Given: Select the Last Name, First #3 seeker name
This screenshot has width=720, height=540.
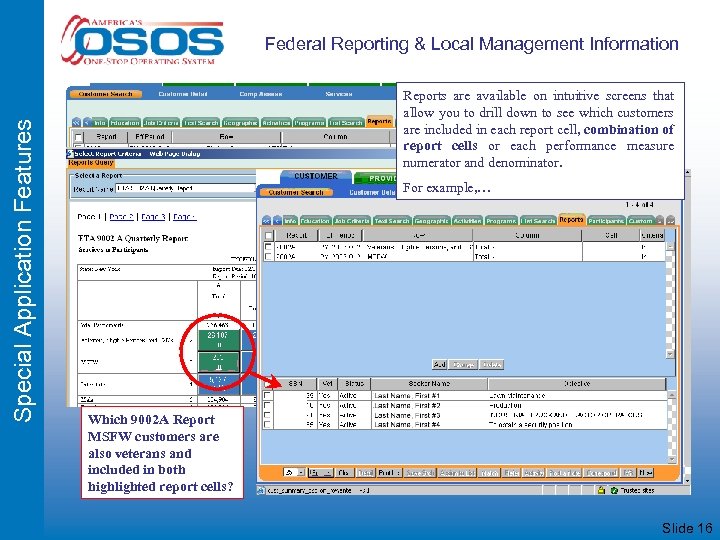Looking at the screenshot, I should point(407,415).
